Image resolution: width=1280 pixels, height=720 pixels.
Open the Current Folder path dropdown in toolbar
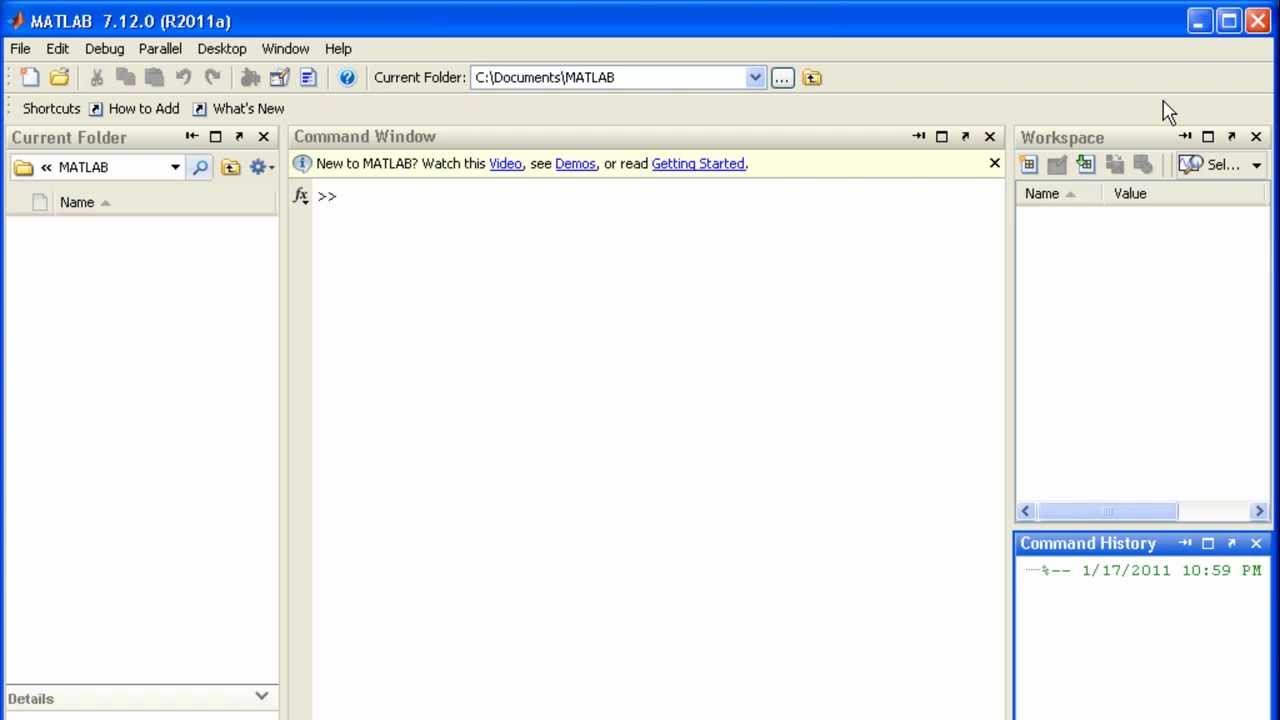point(755,77)
